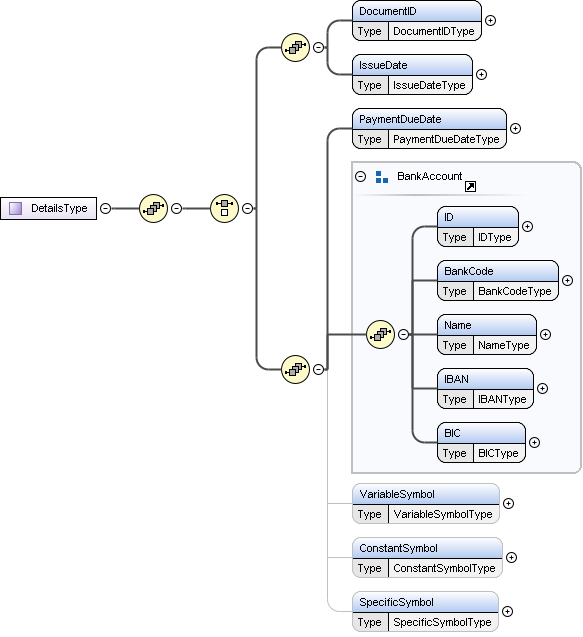Click the purple square icon in DetailsType

(15, 208)
